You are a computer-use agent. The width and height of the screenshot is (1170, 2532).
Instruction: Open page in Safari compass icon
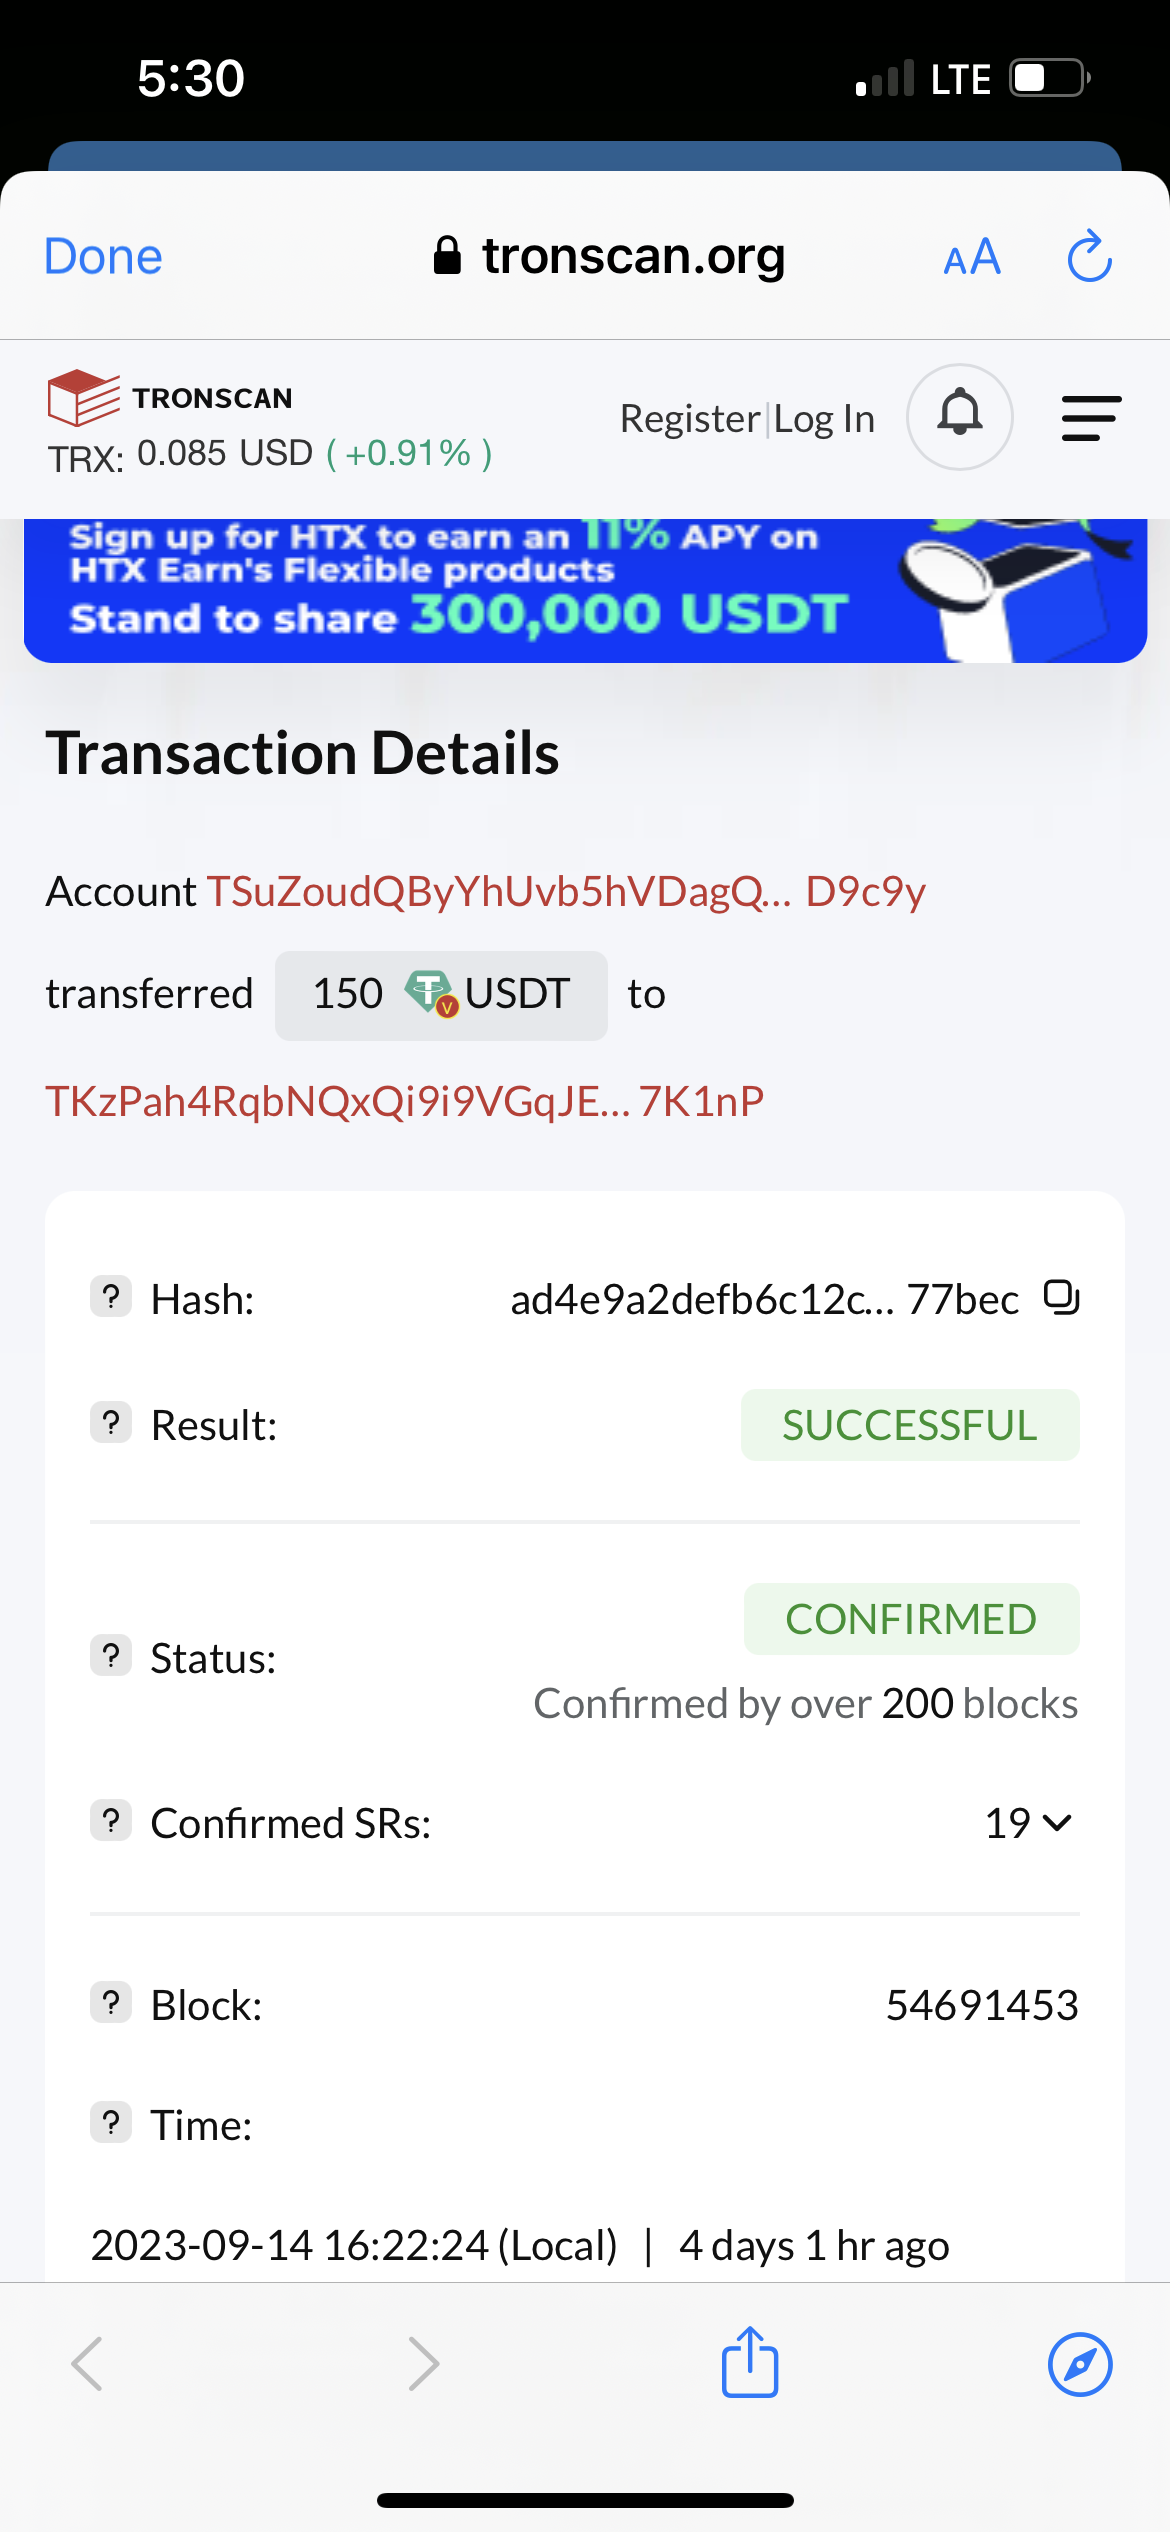click(x=1079, y=2364)
